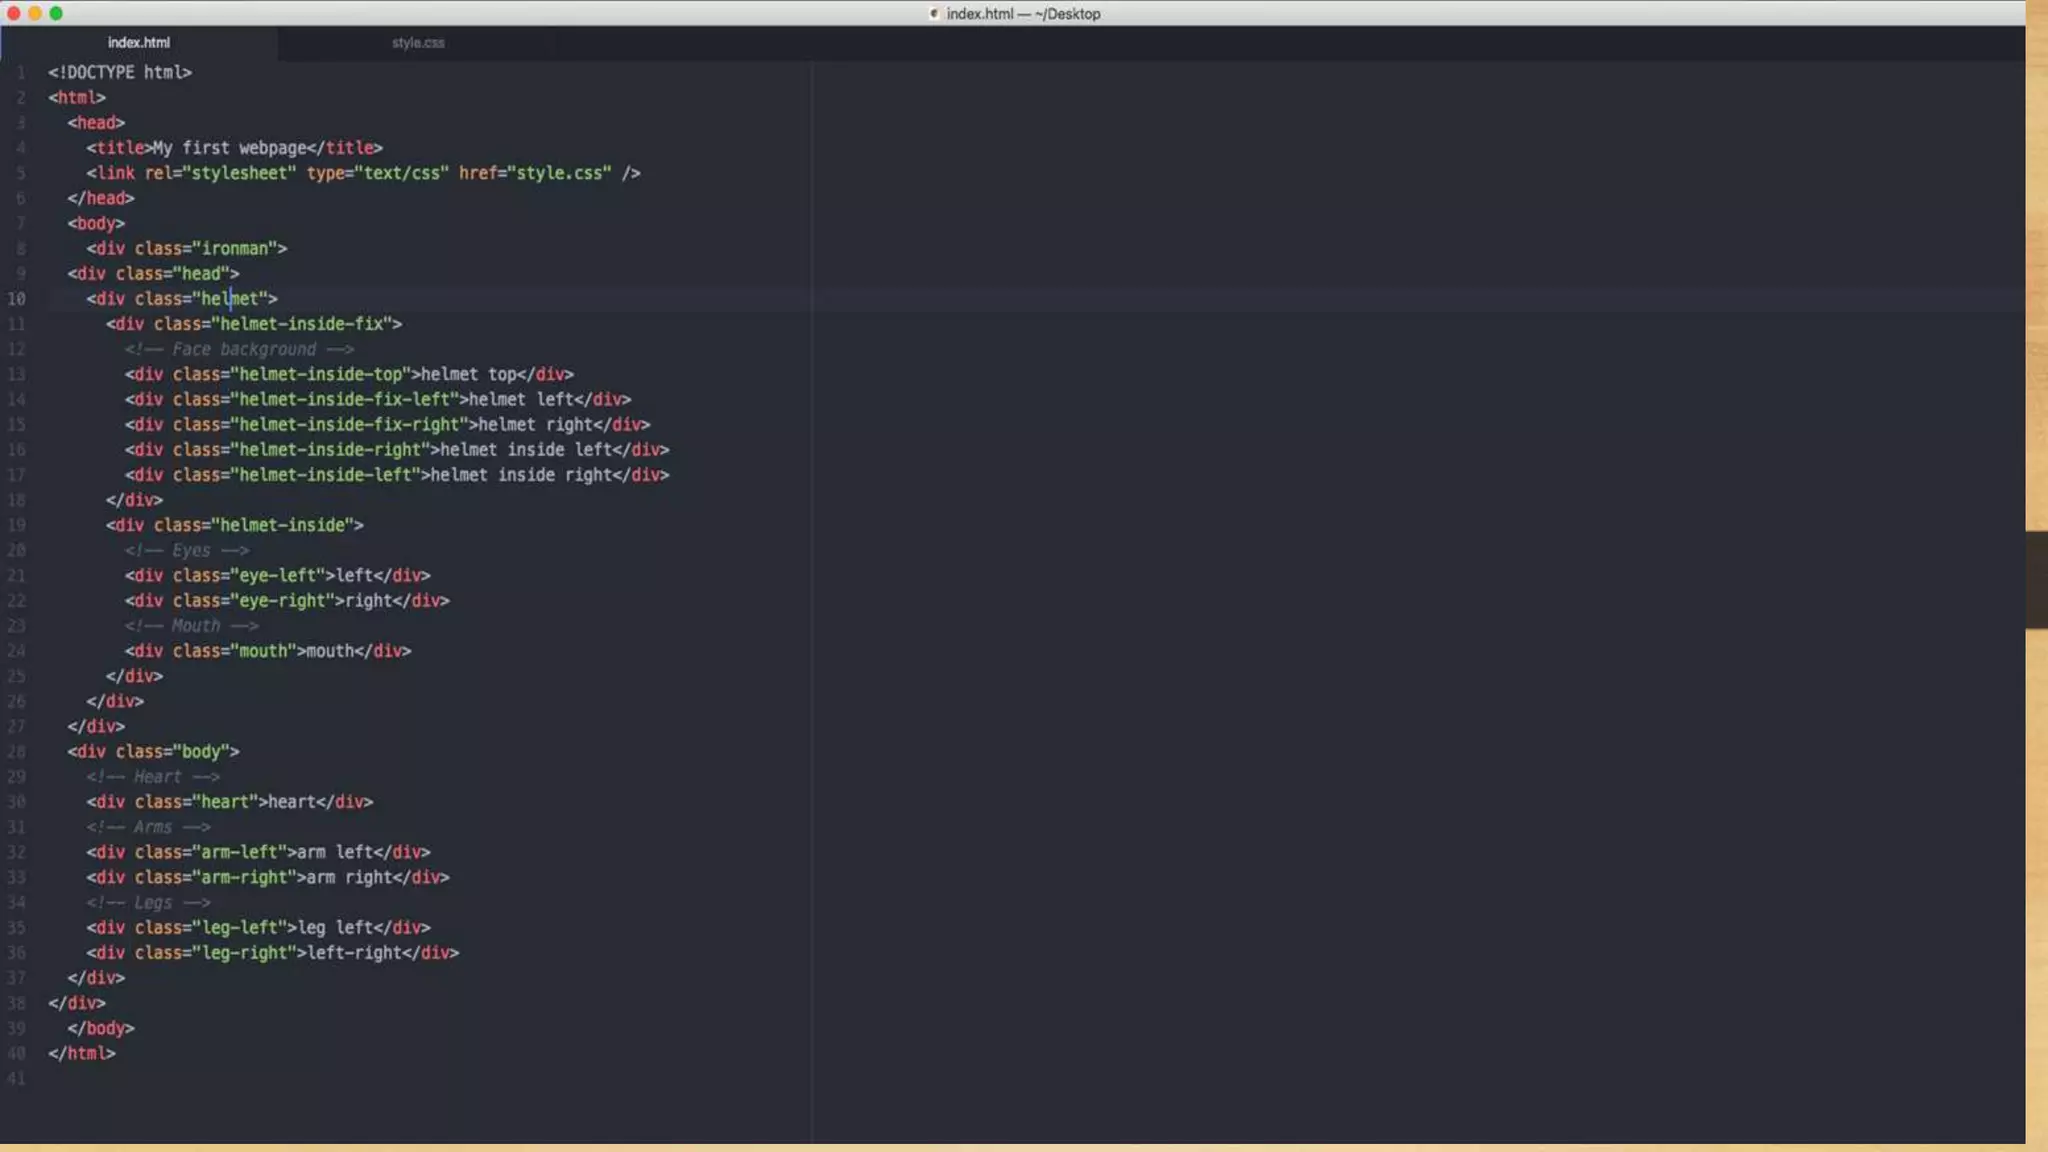Viewport: 2048px width, 1152px height.
Task: Click line number 19 in the gutter
Action: [16, 525]
